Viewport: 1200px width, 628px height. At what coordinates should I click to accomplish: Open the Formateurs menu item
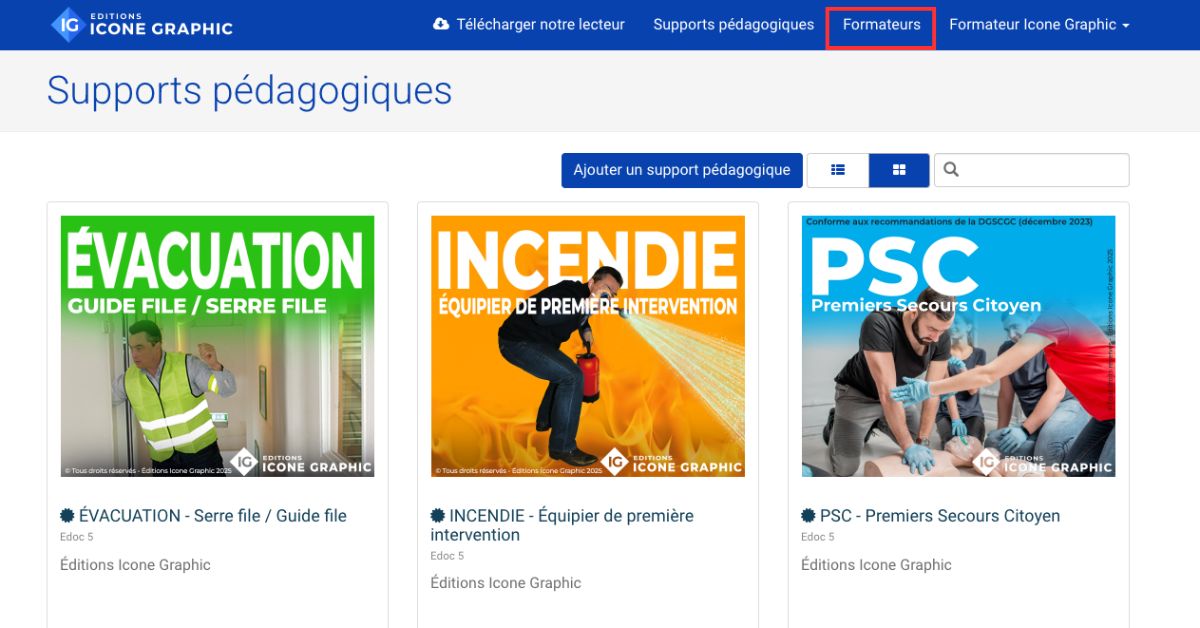tap(881, 25)
